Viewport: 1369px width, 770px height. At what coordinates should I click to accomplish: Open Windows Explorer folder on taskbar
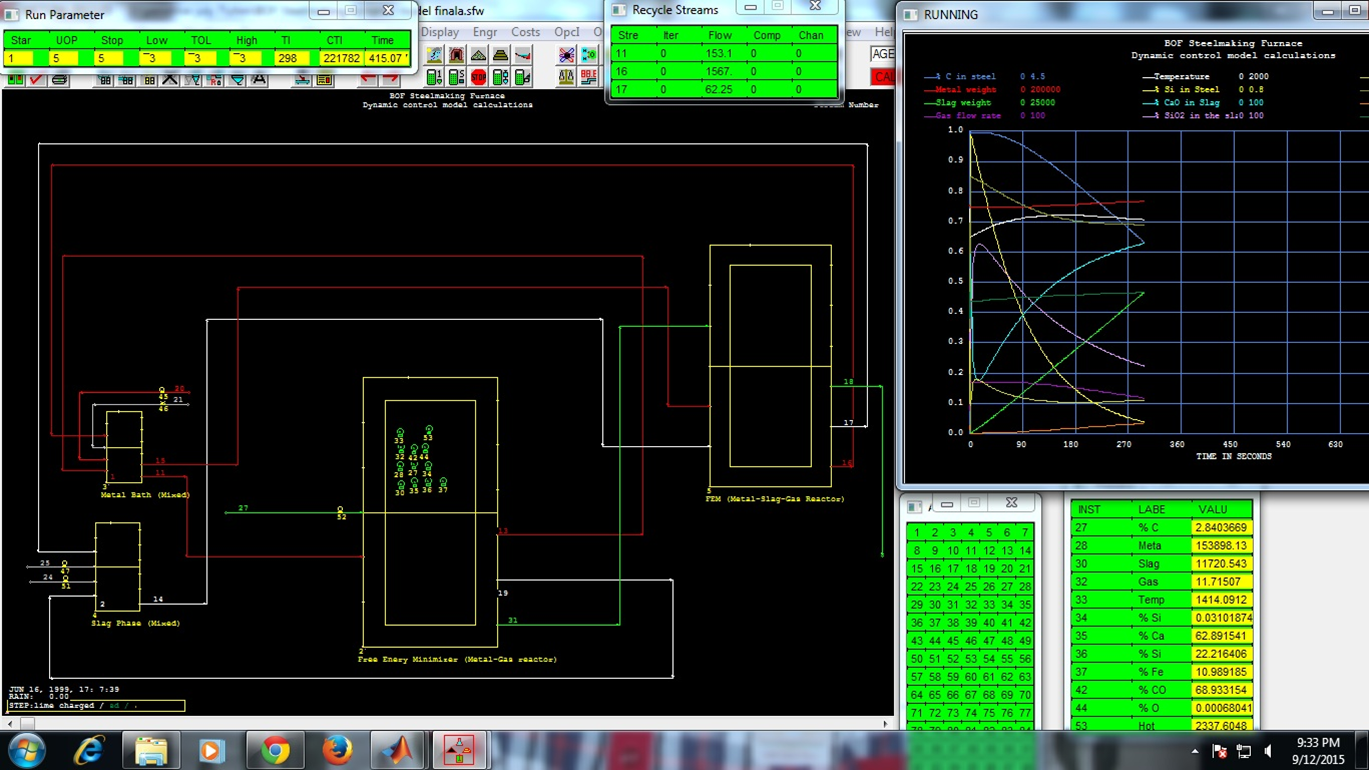click(151, 750)
